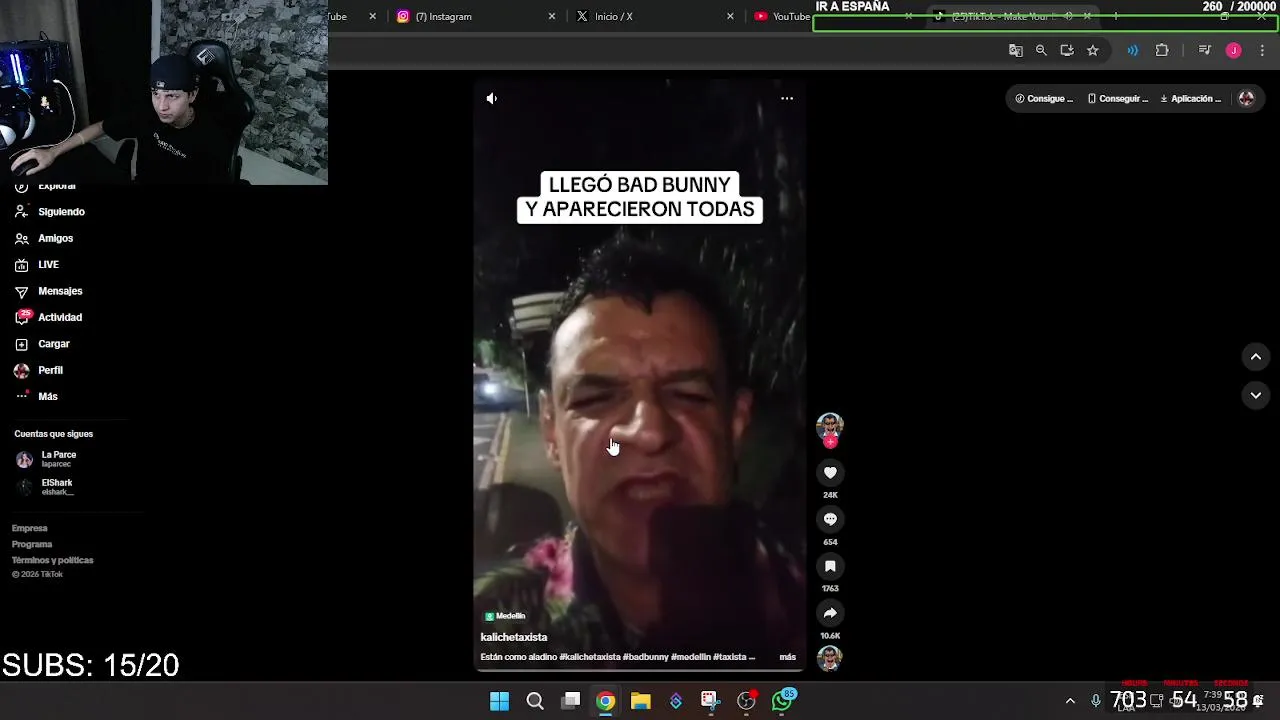Close the 'Inicio / X' tab
The image size is (1280, 720).
(x=730, y=16)
